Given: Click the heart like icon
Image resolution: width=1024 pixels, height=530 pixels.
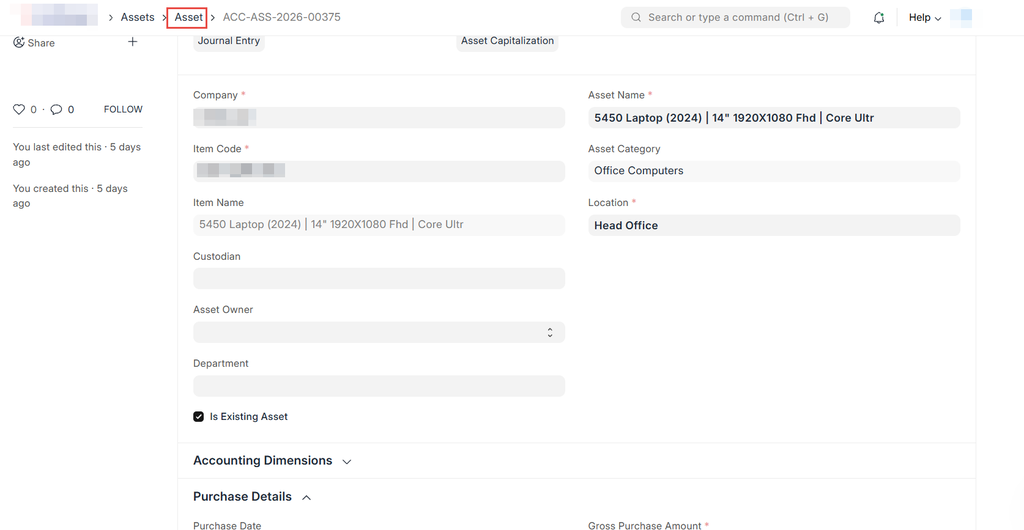Looking at the screenshot, I should click(x=18, y=109).
